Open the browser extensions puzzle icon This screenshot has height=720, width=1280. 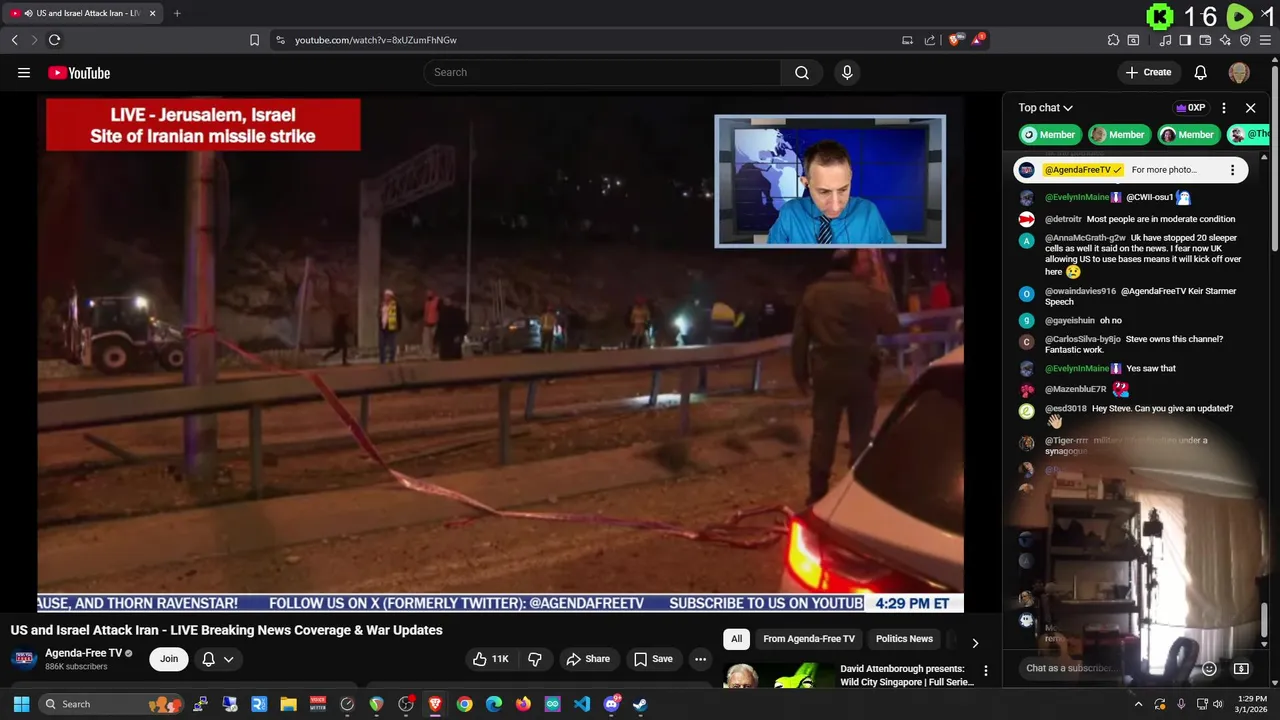point(1113,40)
